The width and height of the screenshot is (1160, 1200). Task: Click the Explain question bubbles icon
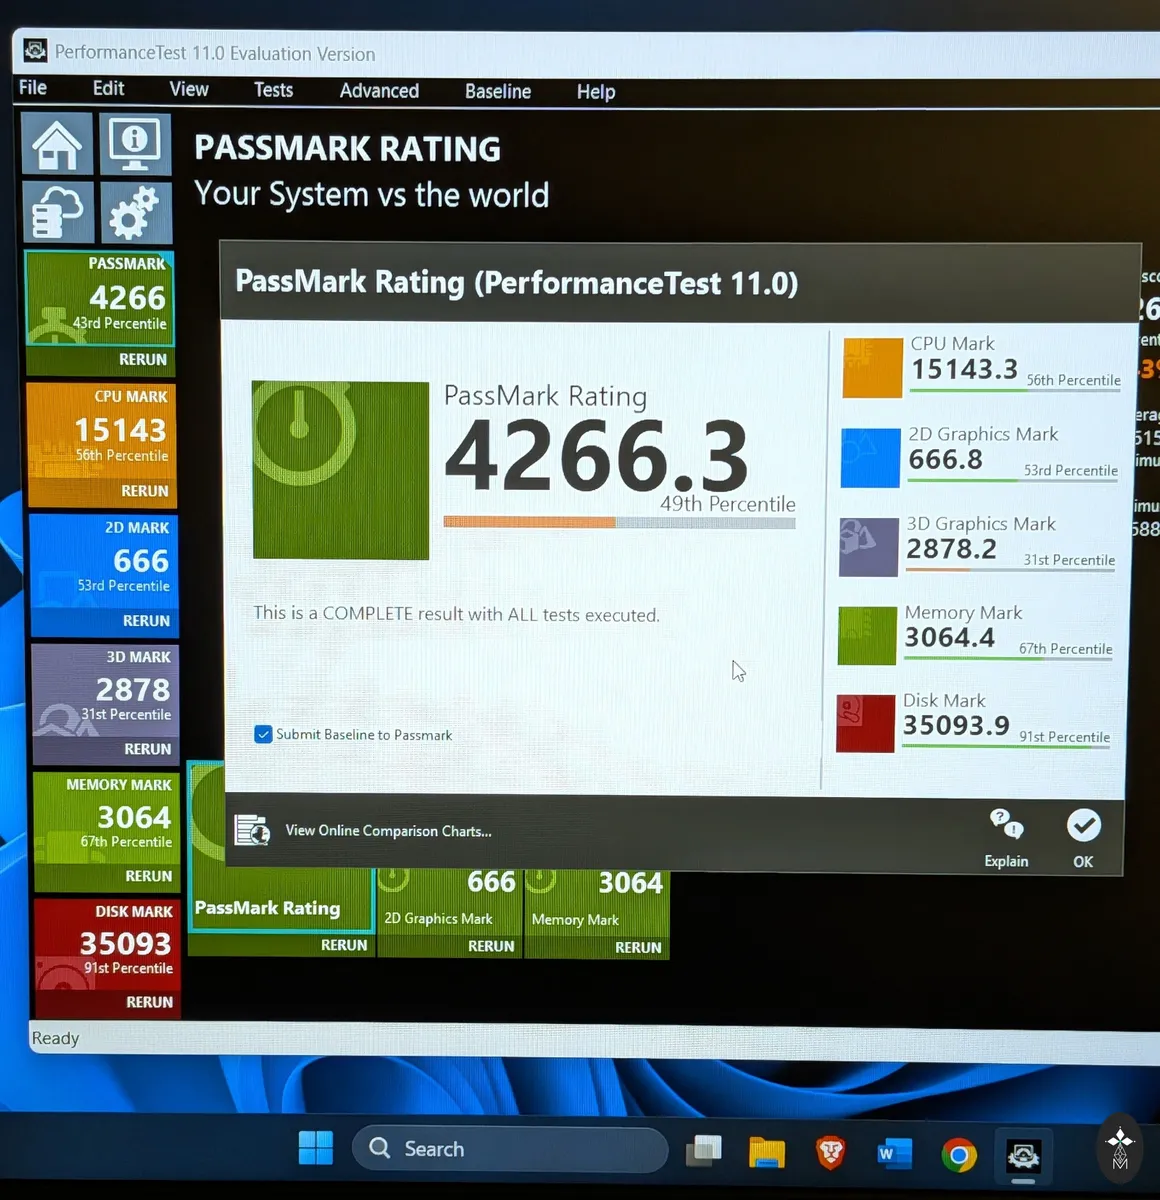tap(1006, 825)
